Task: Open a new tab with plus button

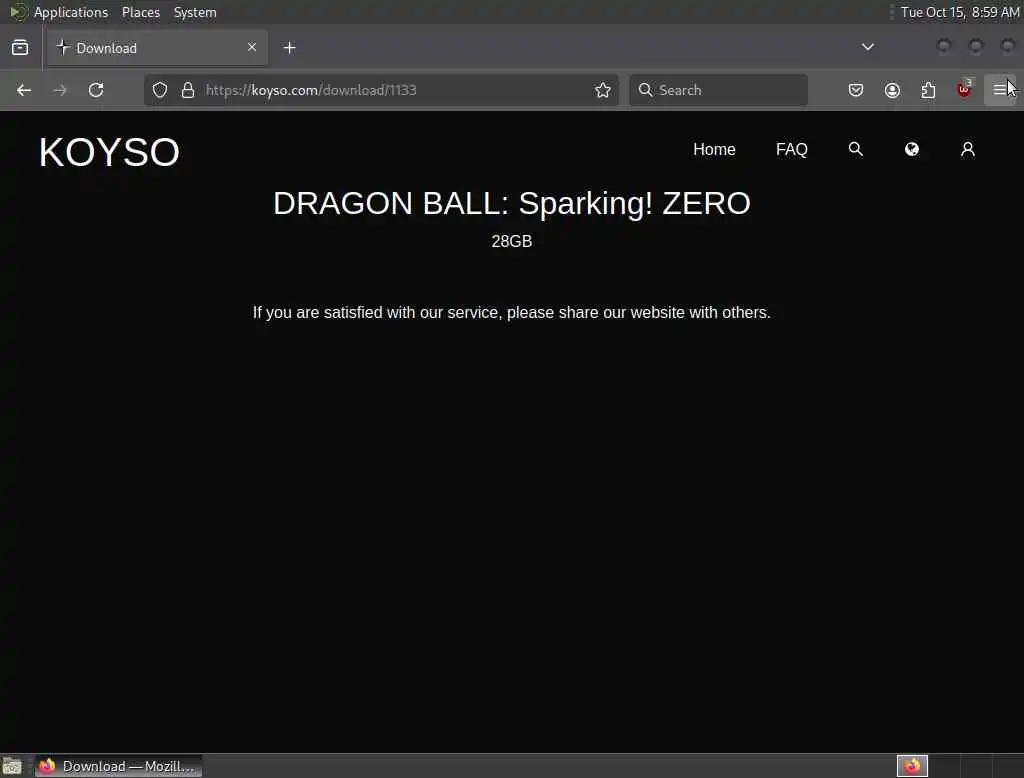Action: click(289, 48)
